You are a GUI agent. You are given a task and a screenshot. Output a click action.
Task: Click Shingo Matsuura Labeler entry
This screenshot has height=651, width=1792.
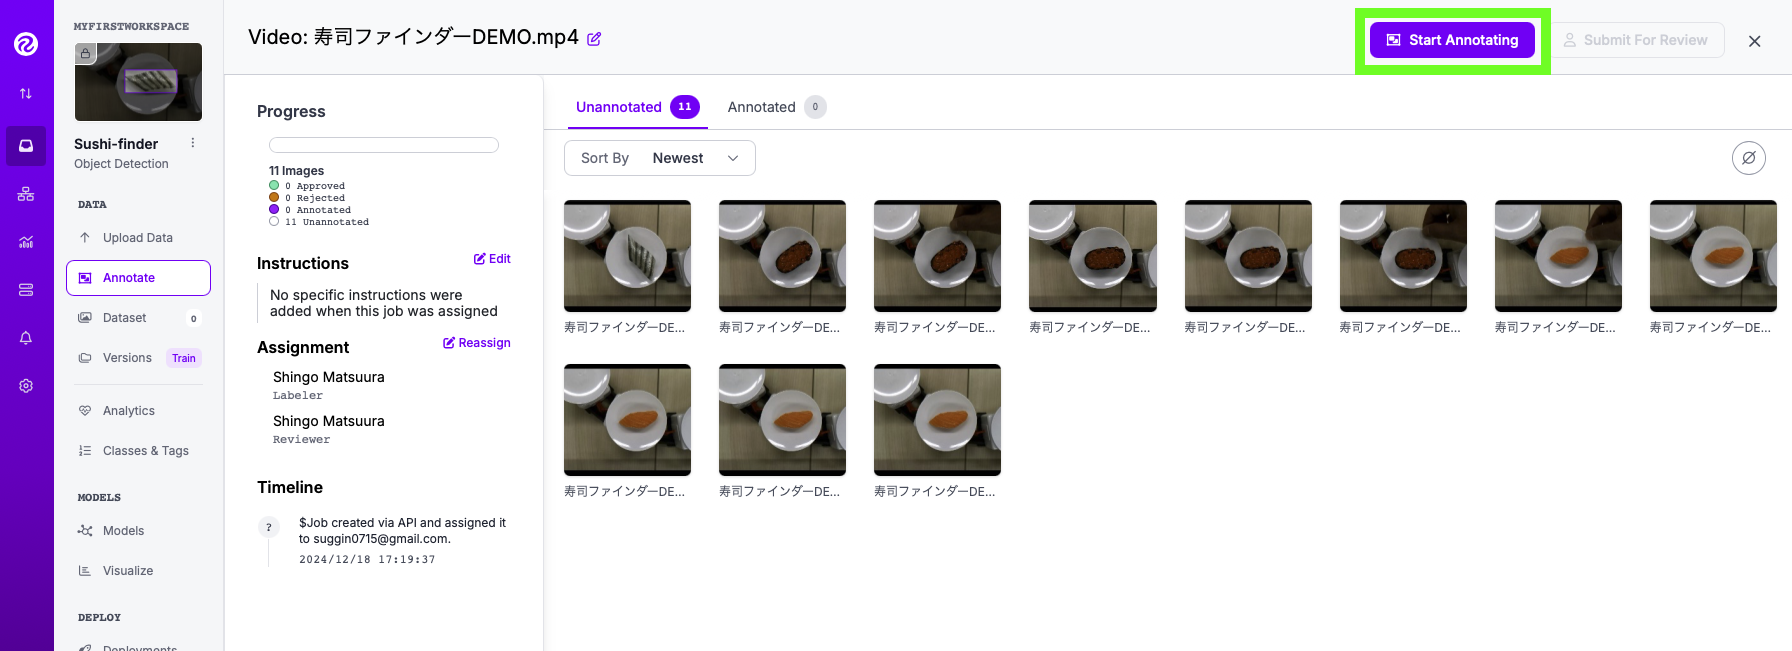tap(328, 385)
